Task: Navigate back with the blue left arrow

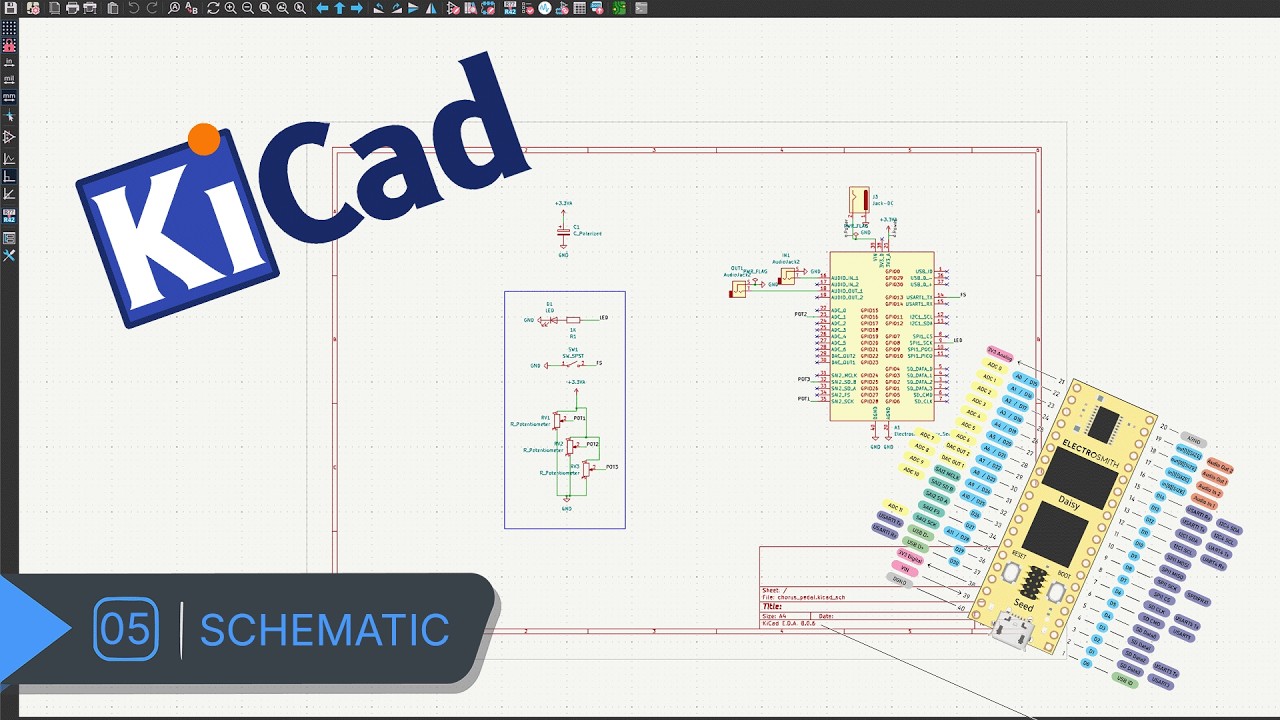Action: 322,8
